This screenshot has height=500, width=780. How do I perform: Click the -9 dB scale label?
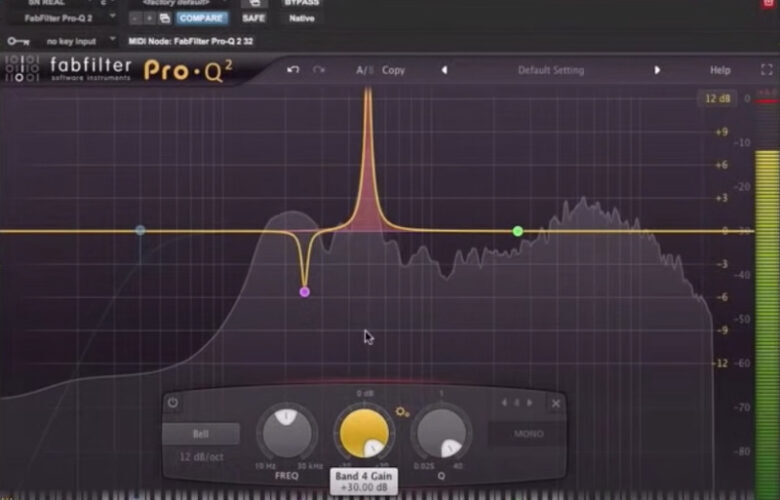tap(722, 330)
